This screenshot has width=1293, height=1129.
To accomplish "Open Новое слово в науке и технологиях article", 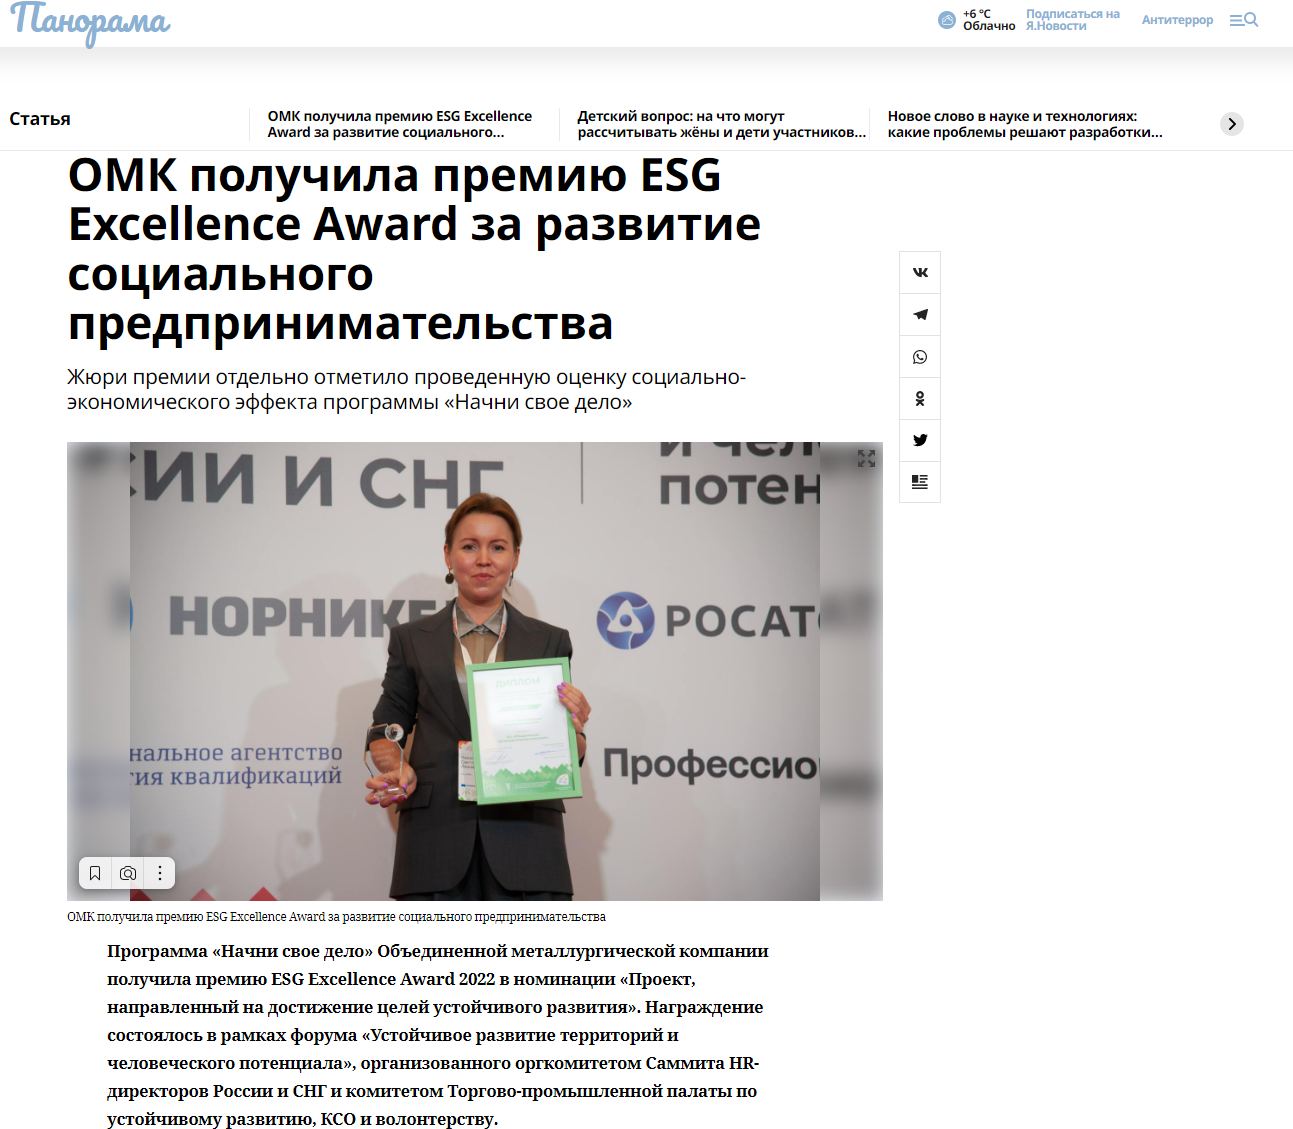I will pos(1025,124).
